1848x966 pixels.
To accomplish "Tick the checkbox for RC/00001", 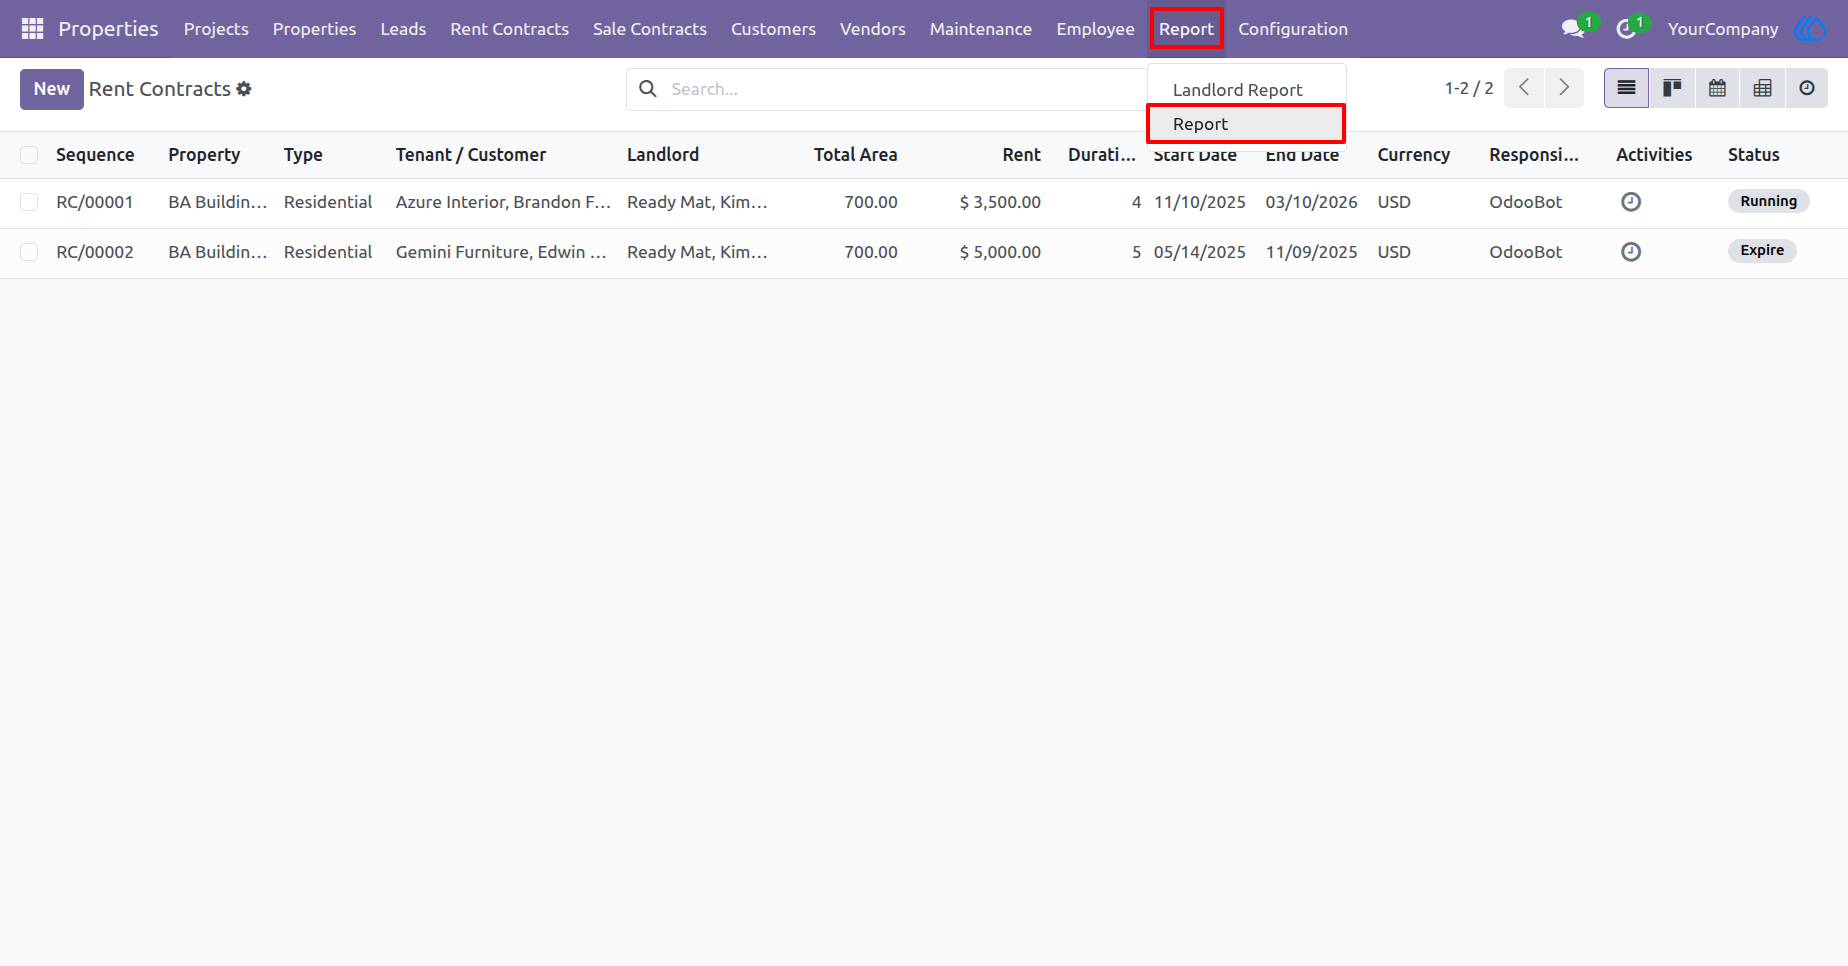I will [29, 202].
